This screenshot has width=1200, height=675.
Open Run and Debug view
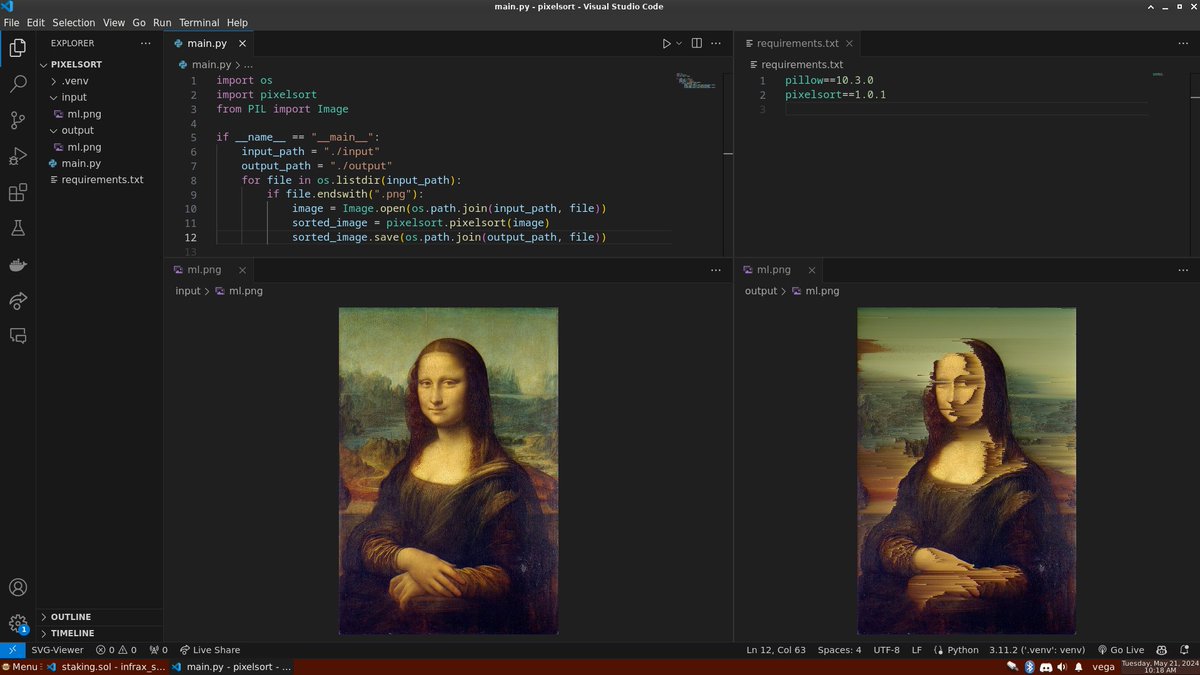[x=18, y=156]
